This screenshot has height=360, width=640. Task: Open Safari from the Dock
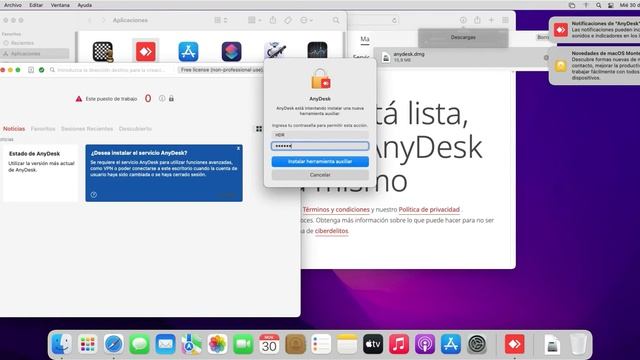point(113,344)
